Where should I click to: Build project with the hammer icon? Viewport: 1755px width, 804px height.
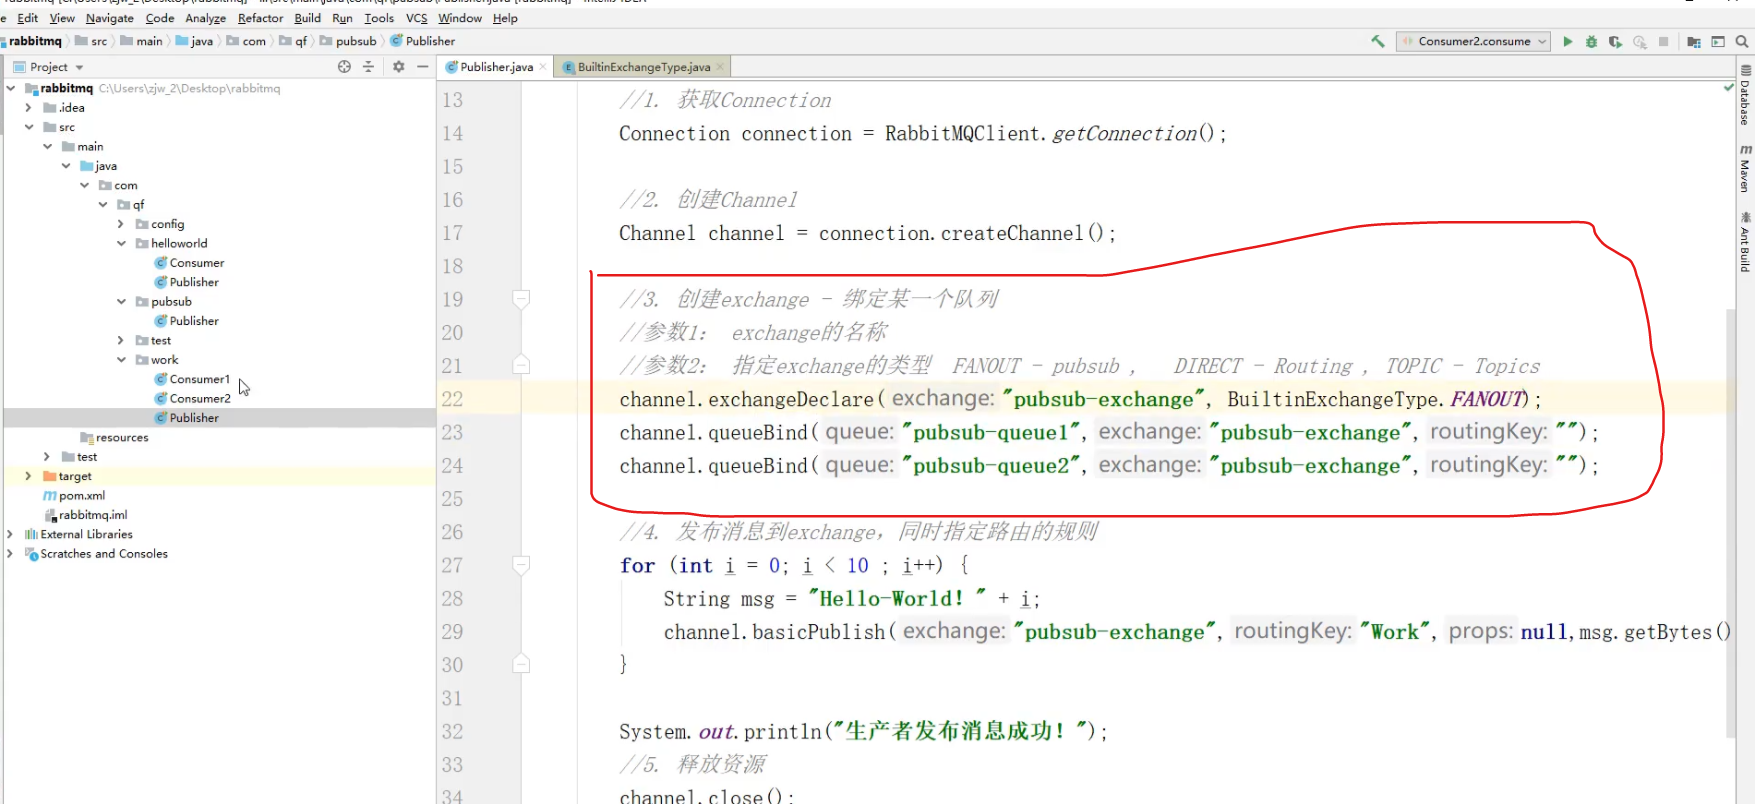[x=1378, y=41]
